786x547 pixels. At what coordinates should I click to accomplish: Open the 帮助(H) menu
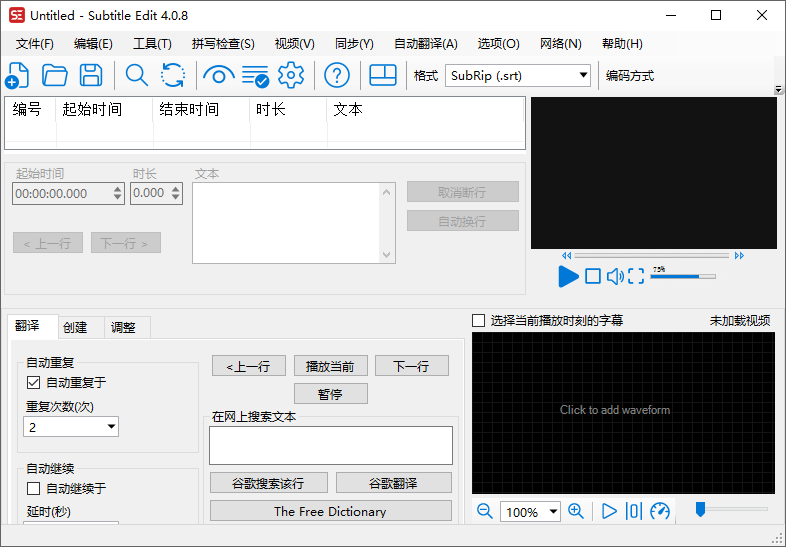click(622, 44)
